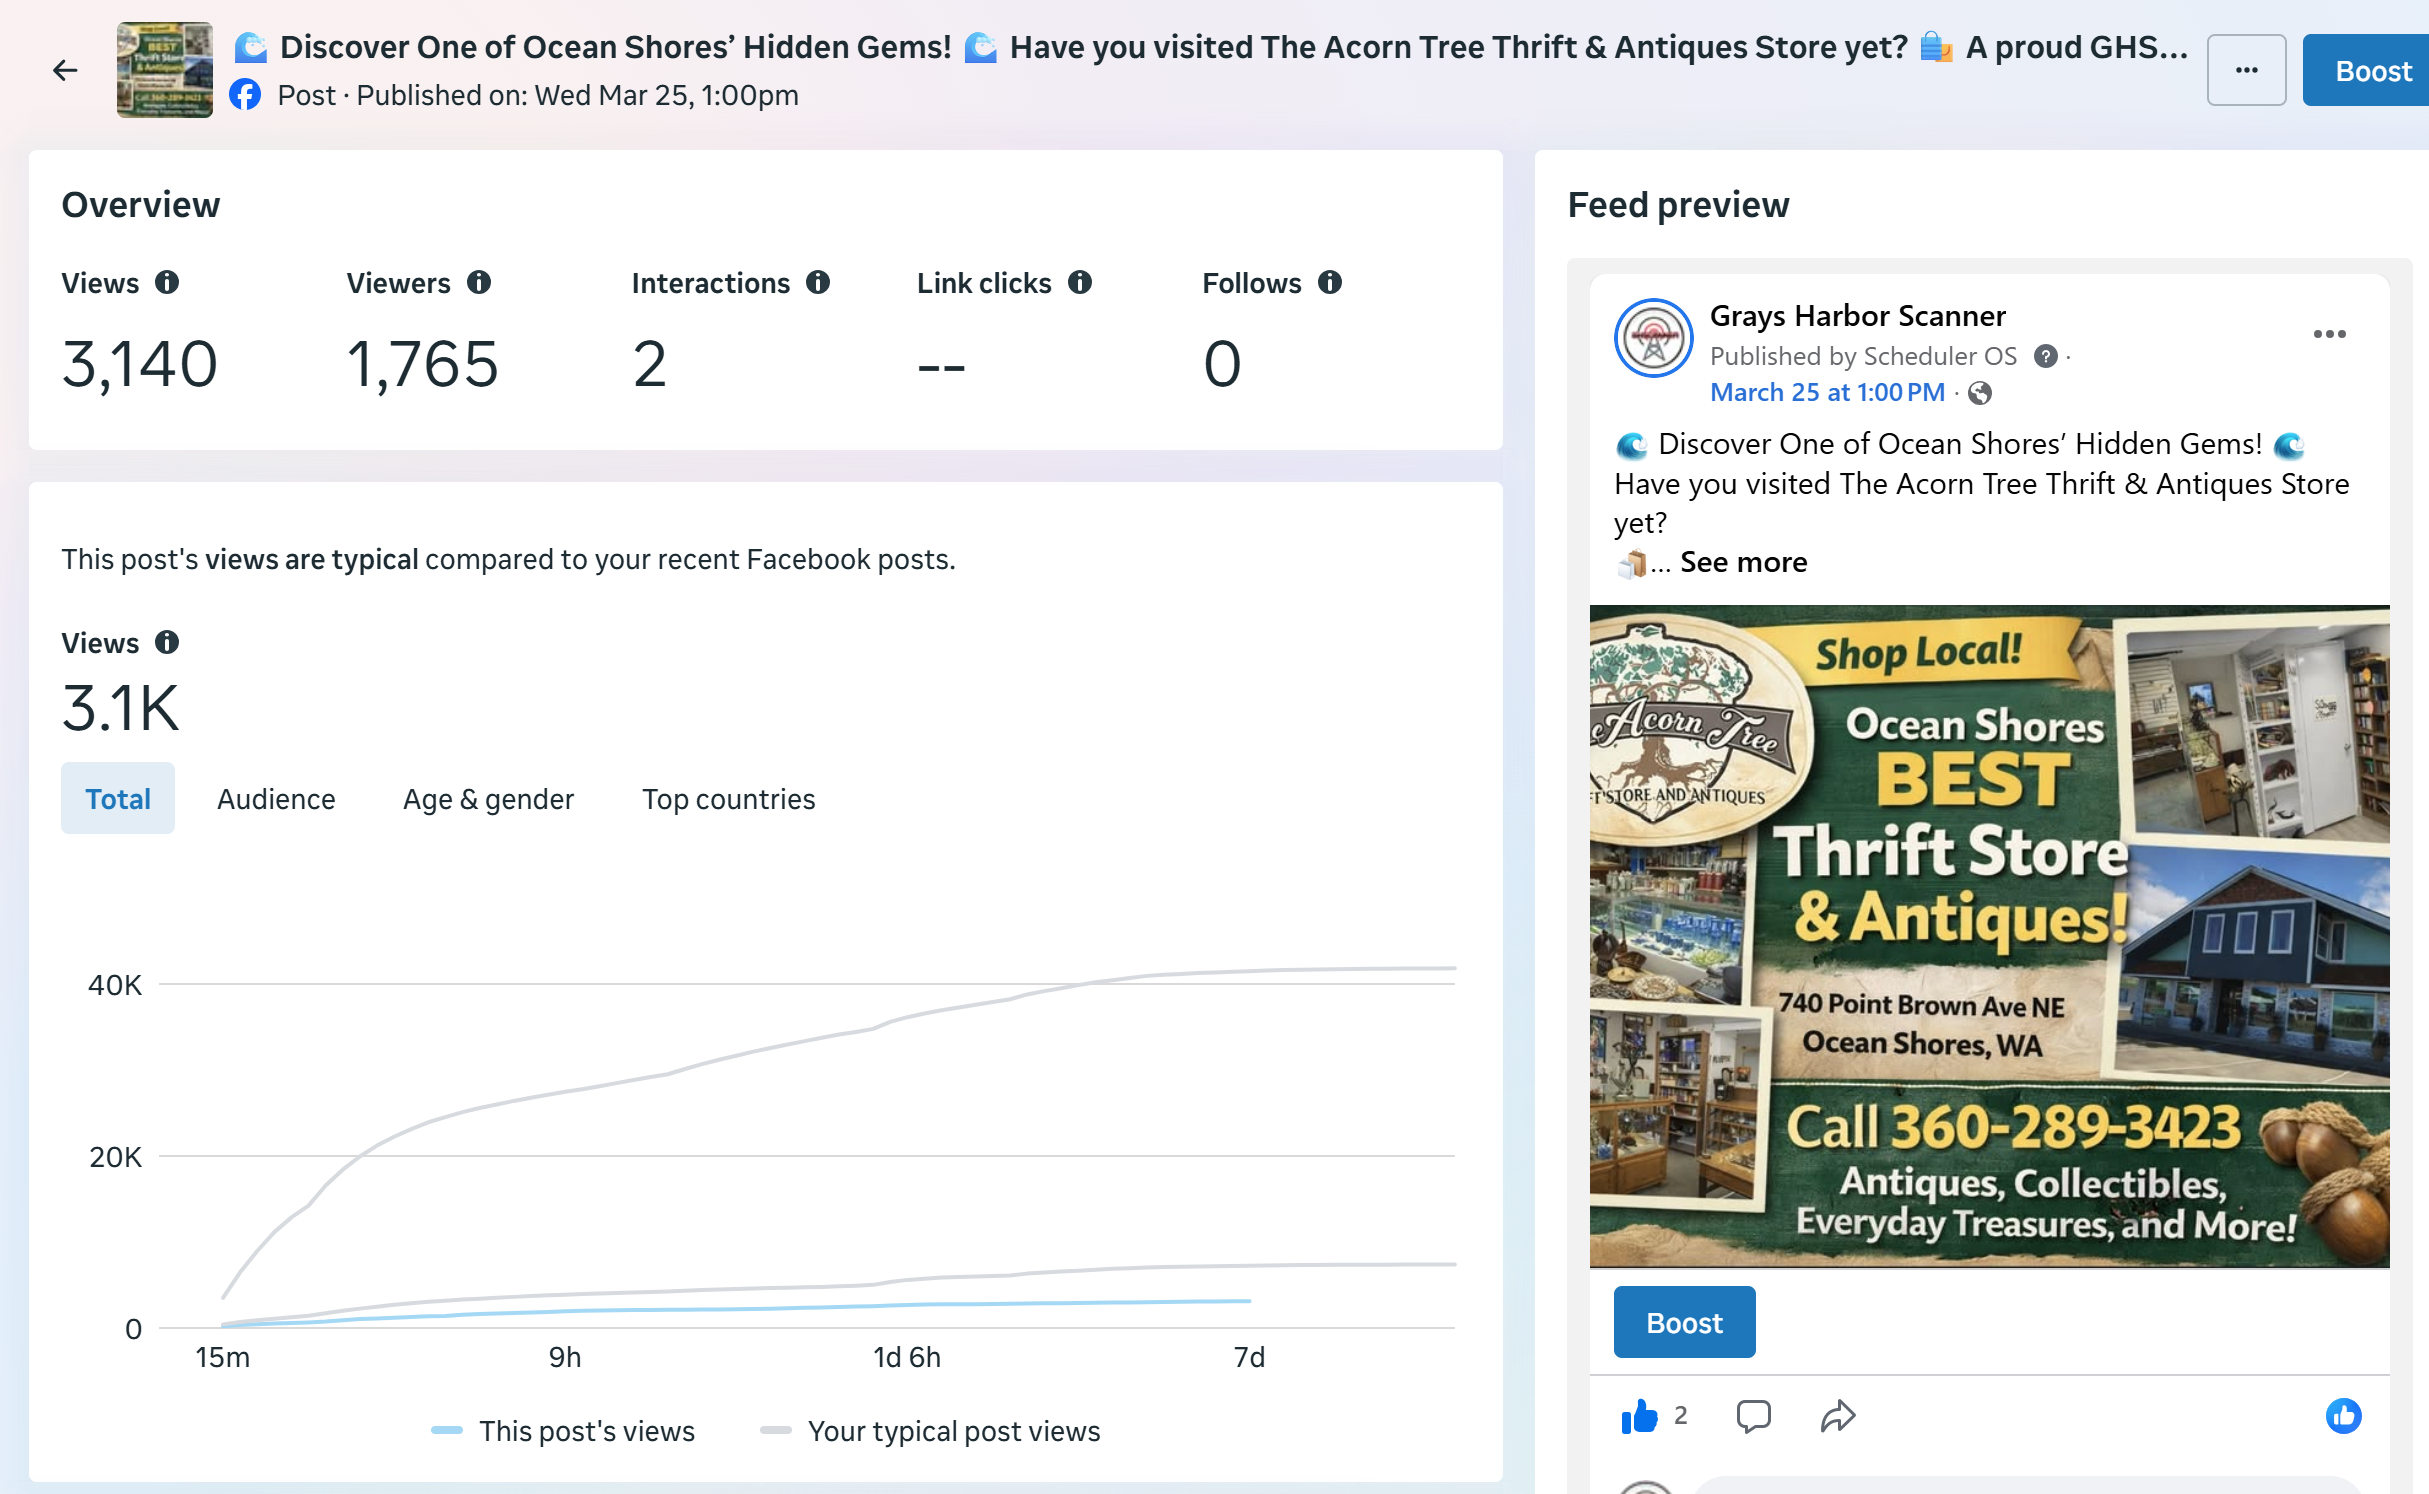The image size is (2429, 1494).
Task: Click the thumbs-up Like icon in the post
Action: pos(1639,1416)
